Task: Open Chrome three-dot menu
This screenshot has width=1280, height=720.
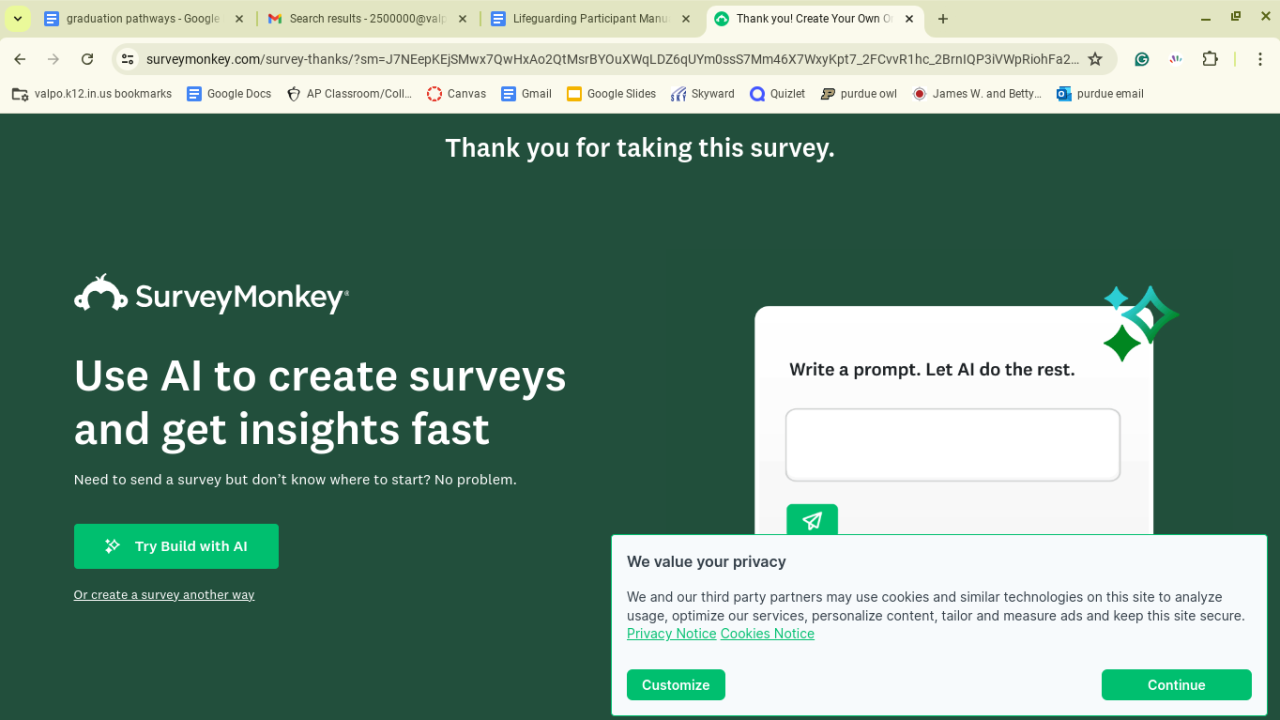Action: click(1260, 59)
